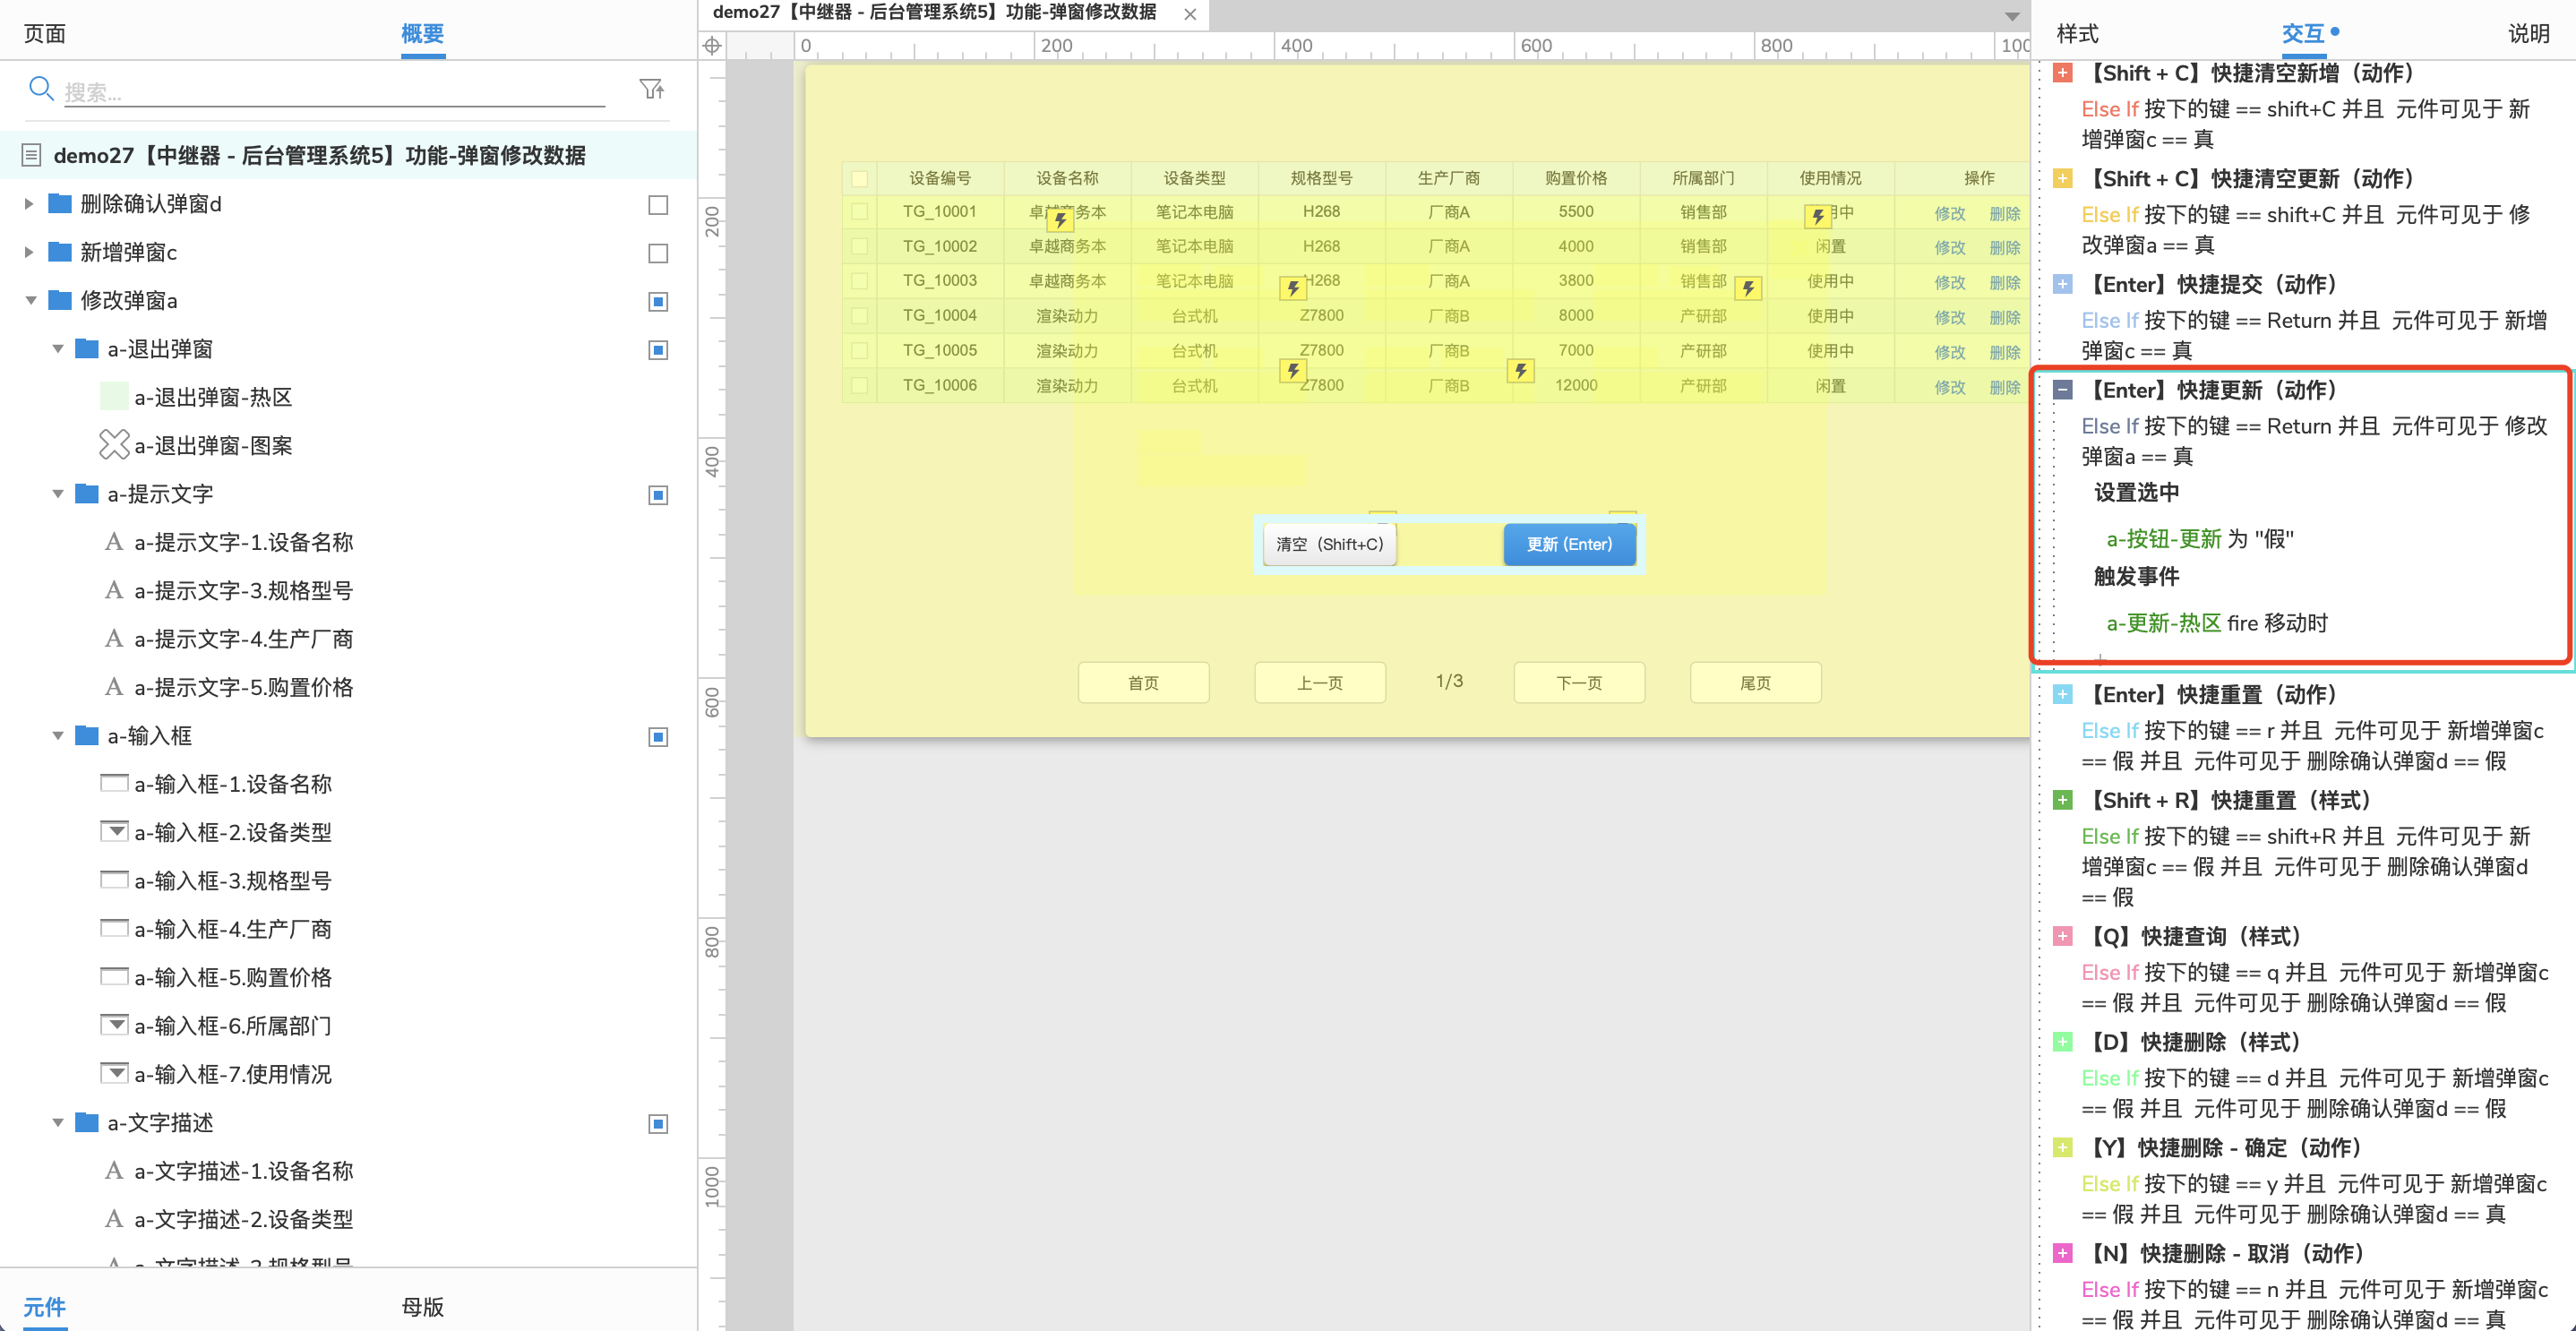
Task: Click the text field icon of a-输入框-1.设备名称
Action: pos(114,783)
